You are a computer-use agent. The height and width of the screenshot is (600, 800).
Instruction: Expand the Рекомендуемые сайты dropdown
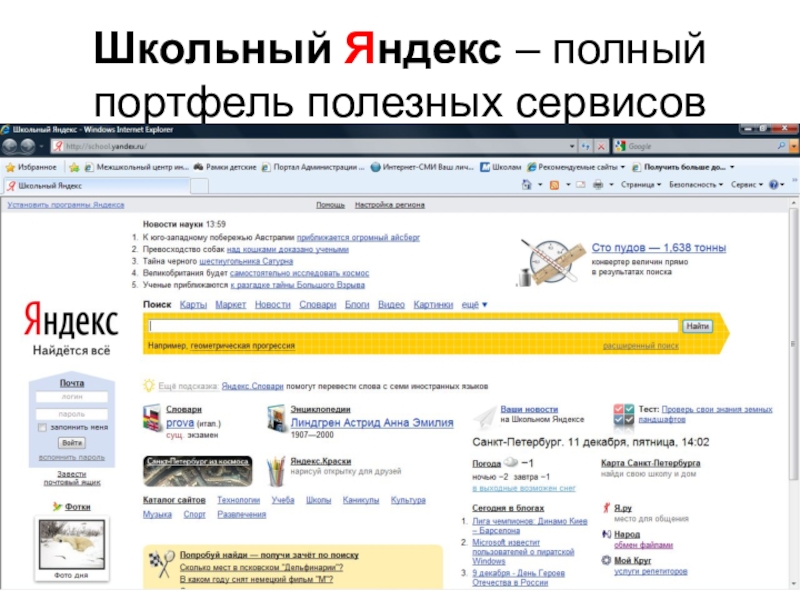tap(622, 167)
